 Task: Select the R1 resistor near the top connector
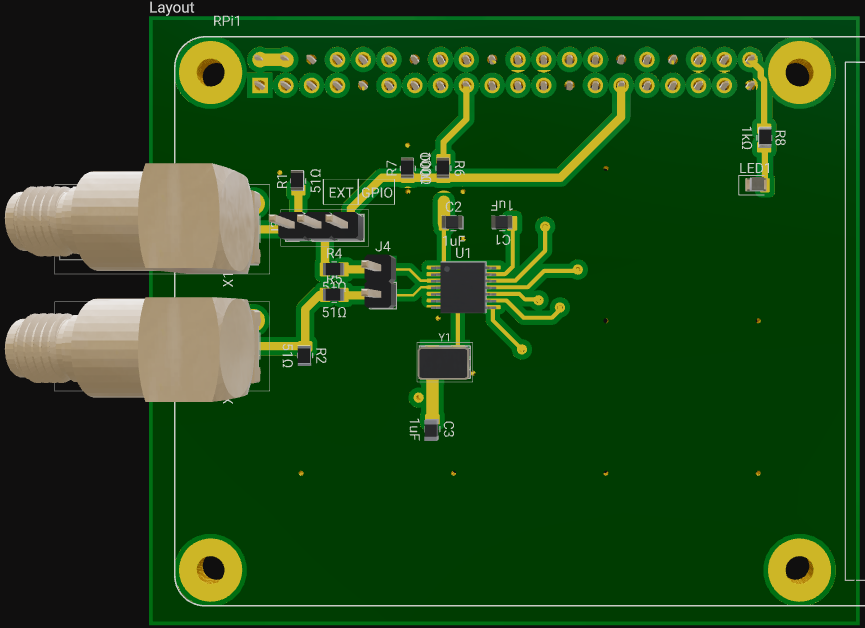pyautogui.click(x=297, y=181)
